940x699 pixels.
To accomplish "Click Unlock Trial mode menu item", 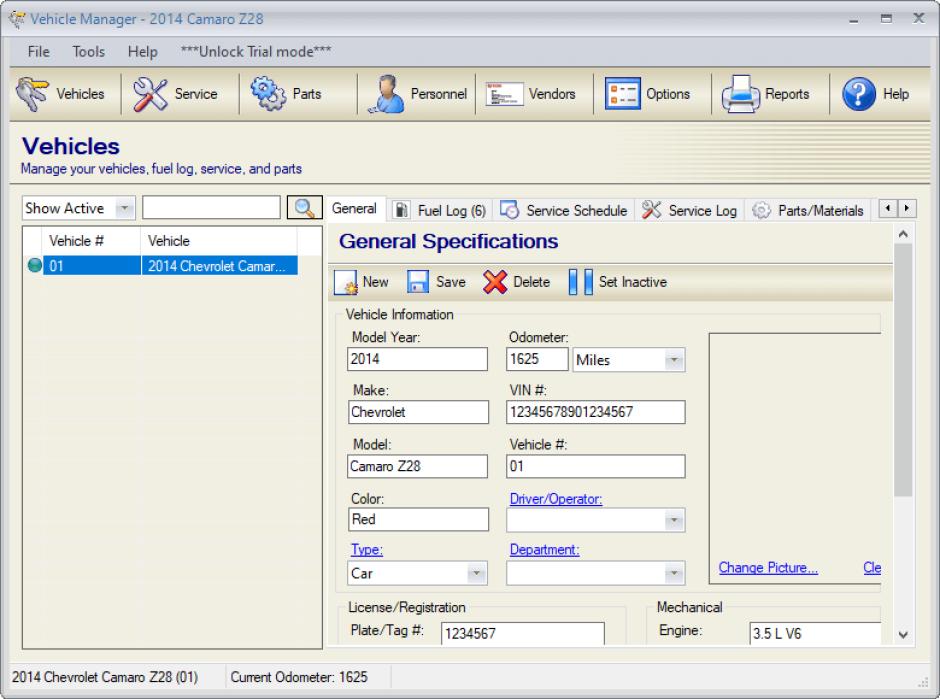I will (256, 52).
